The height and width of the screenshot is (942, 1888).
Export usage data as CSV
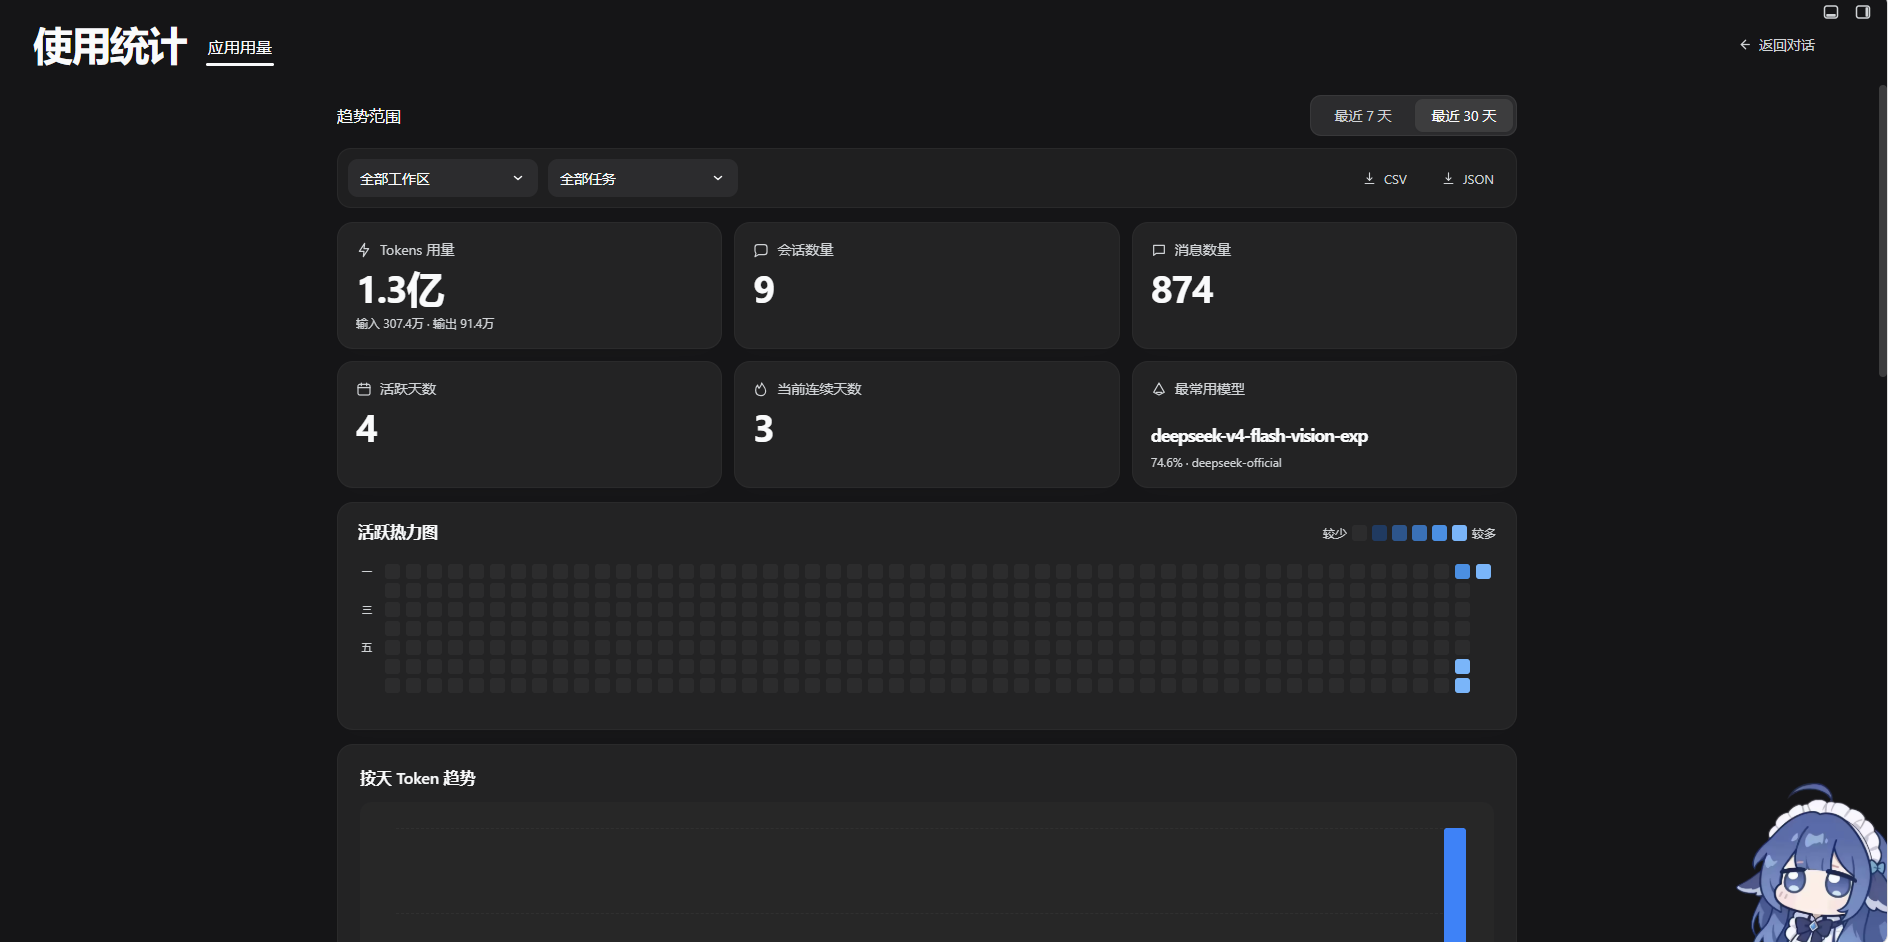click(x=1385, y=179)
